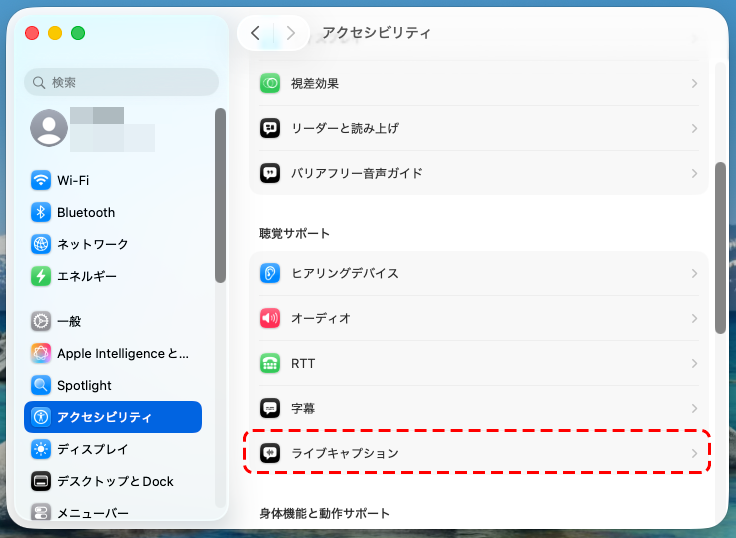Expand the ライブキャプション row chevron

click(694, 453)
